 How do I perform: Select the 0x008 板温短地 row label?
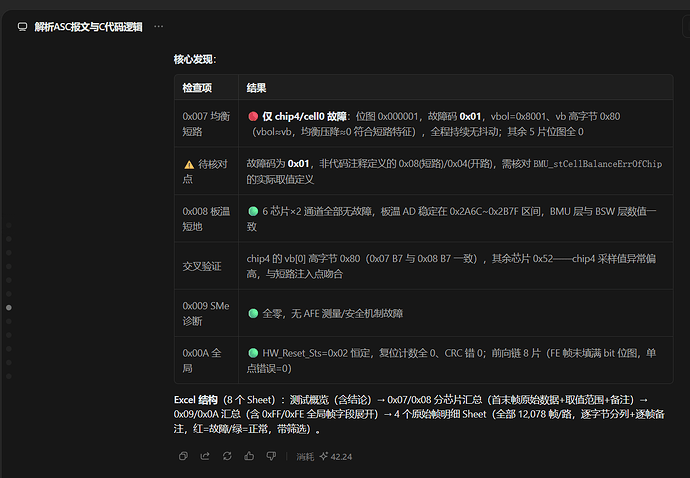[x=206, y=219]
